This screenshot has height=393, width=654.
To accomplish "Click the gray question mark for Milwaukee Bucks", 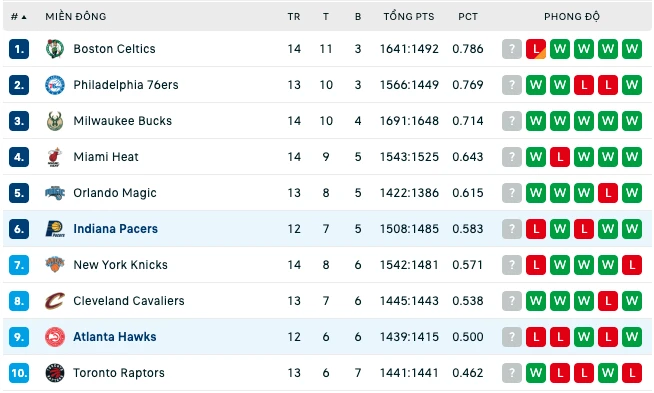I will pos(512,121).
